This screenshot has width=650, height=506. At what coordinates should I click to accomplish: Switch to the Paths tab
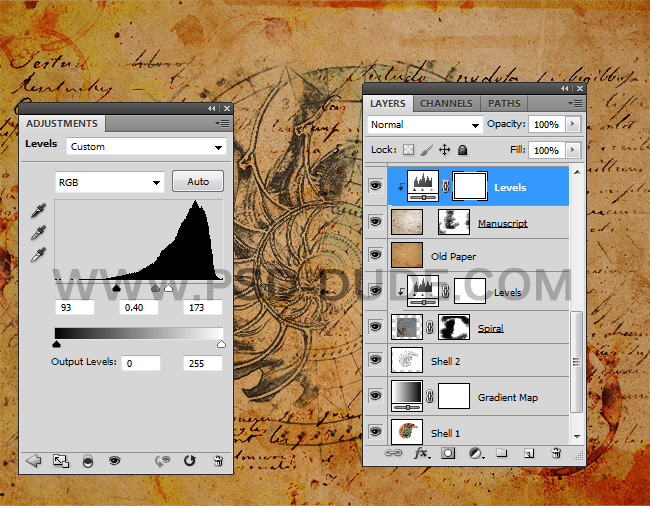pyautogui.click(x=504, y=104)
